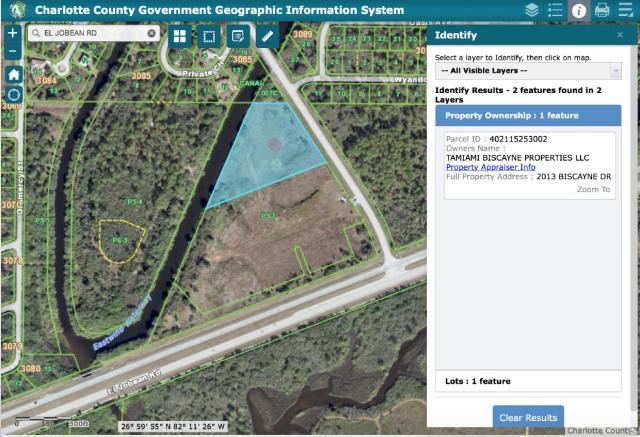The width and height of the screenshot is (640, 437).
Task: Open the All Visible Layers dropdown
Action: (528, 71)
